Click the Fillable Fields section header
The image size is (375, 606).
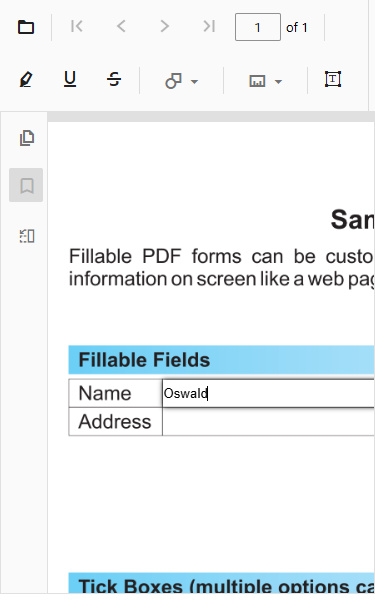tap(222, 360)
